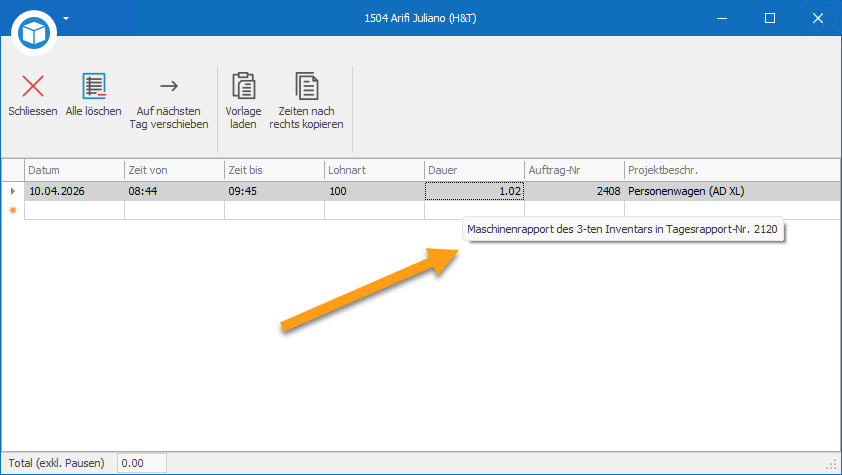Screen dimensions: 842x475
Task: Sort by the Datum column header
Action: click(x=74, y=170)
